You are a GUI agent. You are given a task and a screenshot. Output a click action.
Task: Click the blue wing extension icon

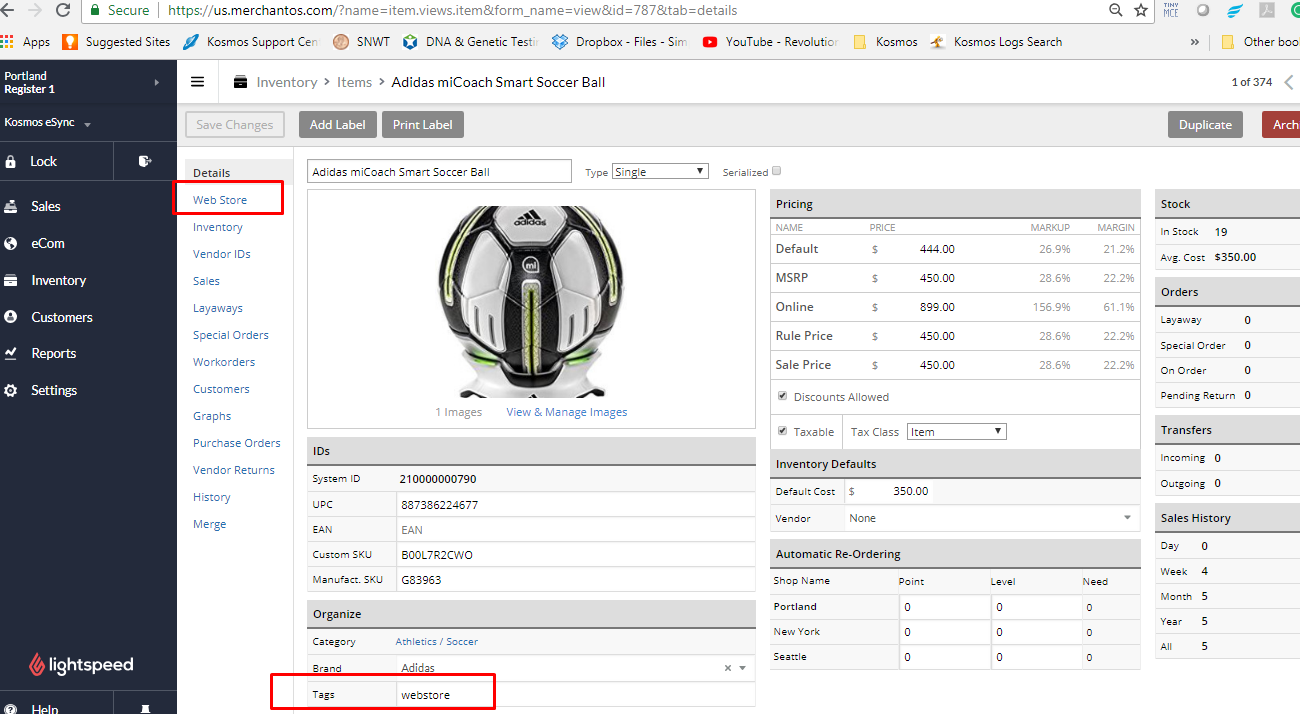click(1235, 10)
